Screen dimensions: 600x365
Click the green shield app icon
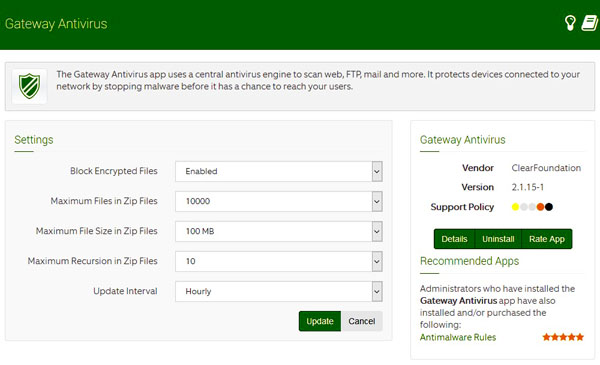[x=29, y=86]
